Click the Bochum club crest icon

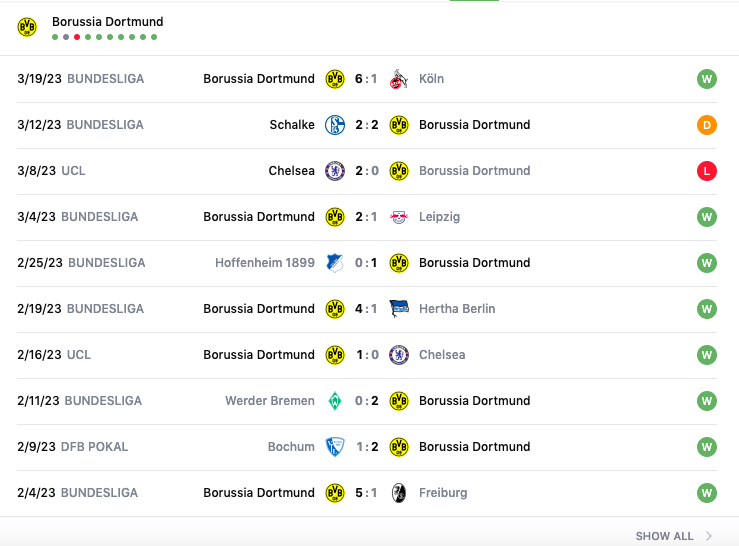pos(335,447)
